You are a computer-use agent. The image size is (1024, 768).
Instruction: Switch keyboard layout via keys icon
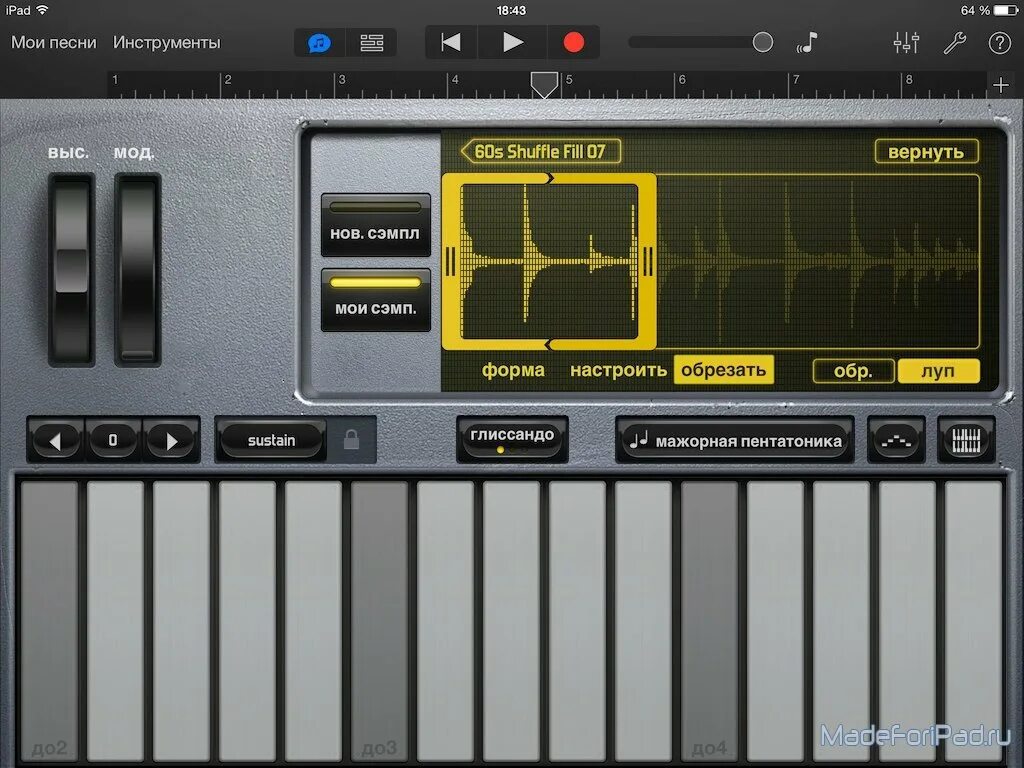tap(966, 439)
